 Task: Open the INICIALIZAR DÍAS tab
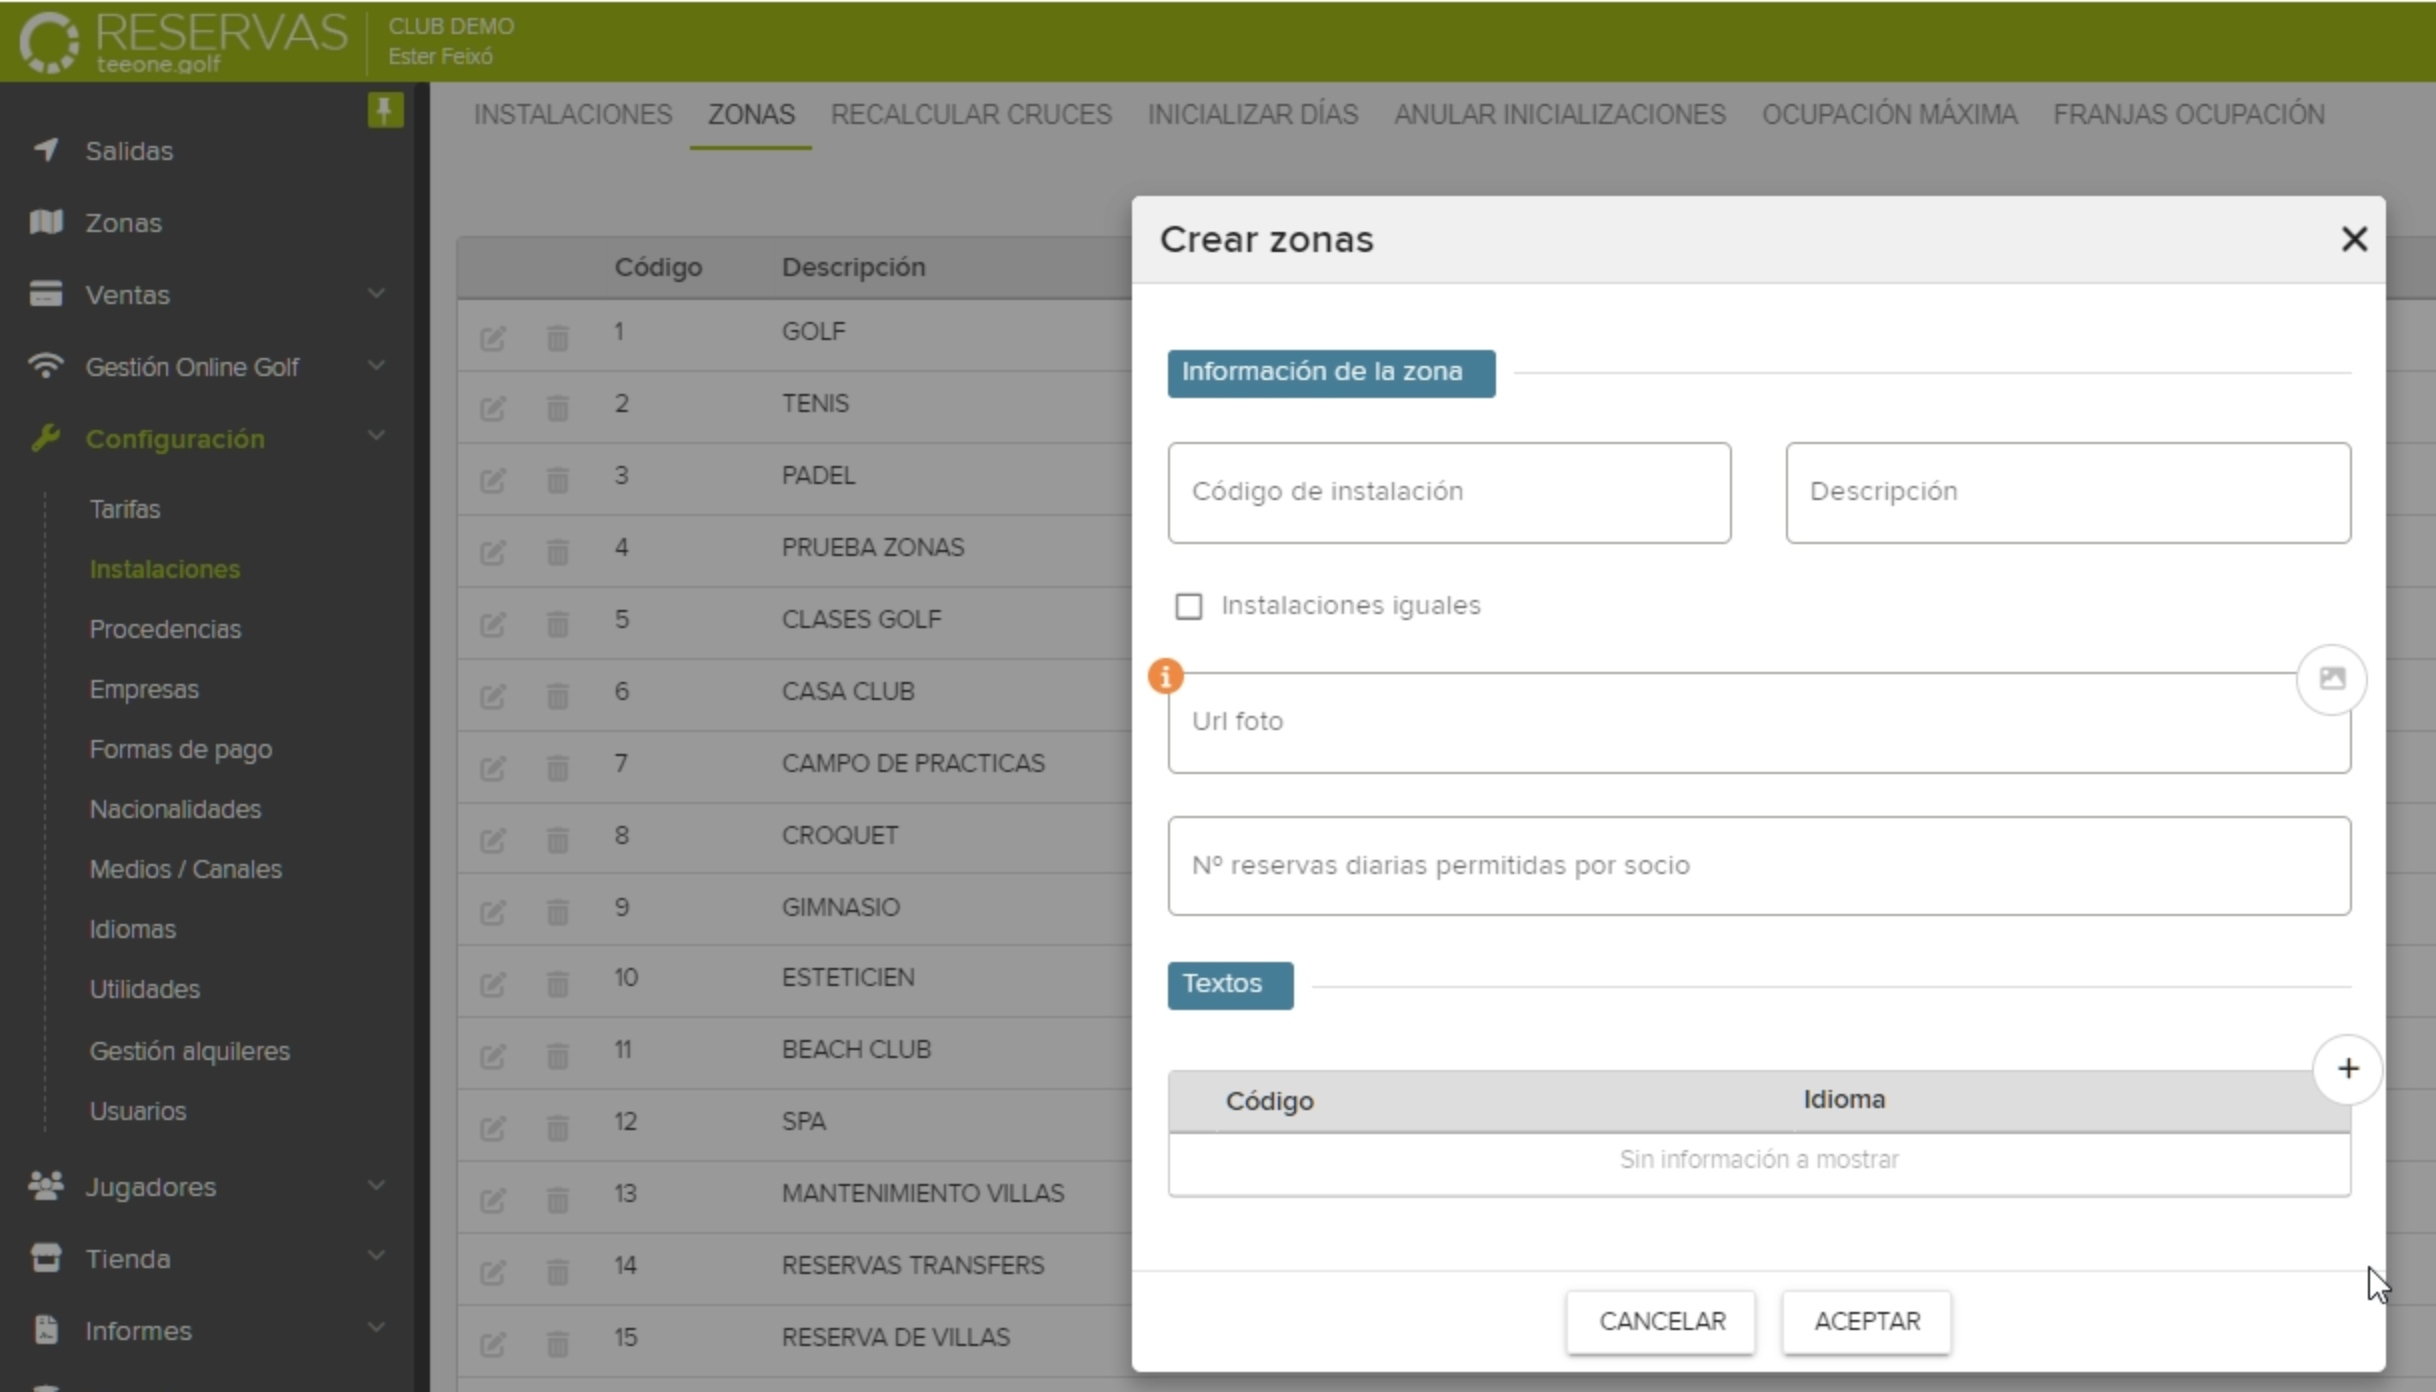pos(1253,115)
